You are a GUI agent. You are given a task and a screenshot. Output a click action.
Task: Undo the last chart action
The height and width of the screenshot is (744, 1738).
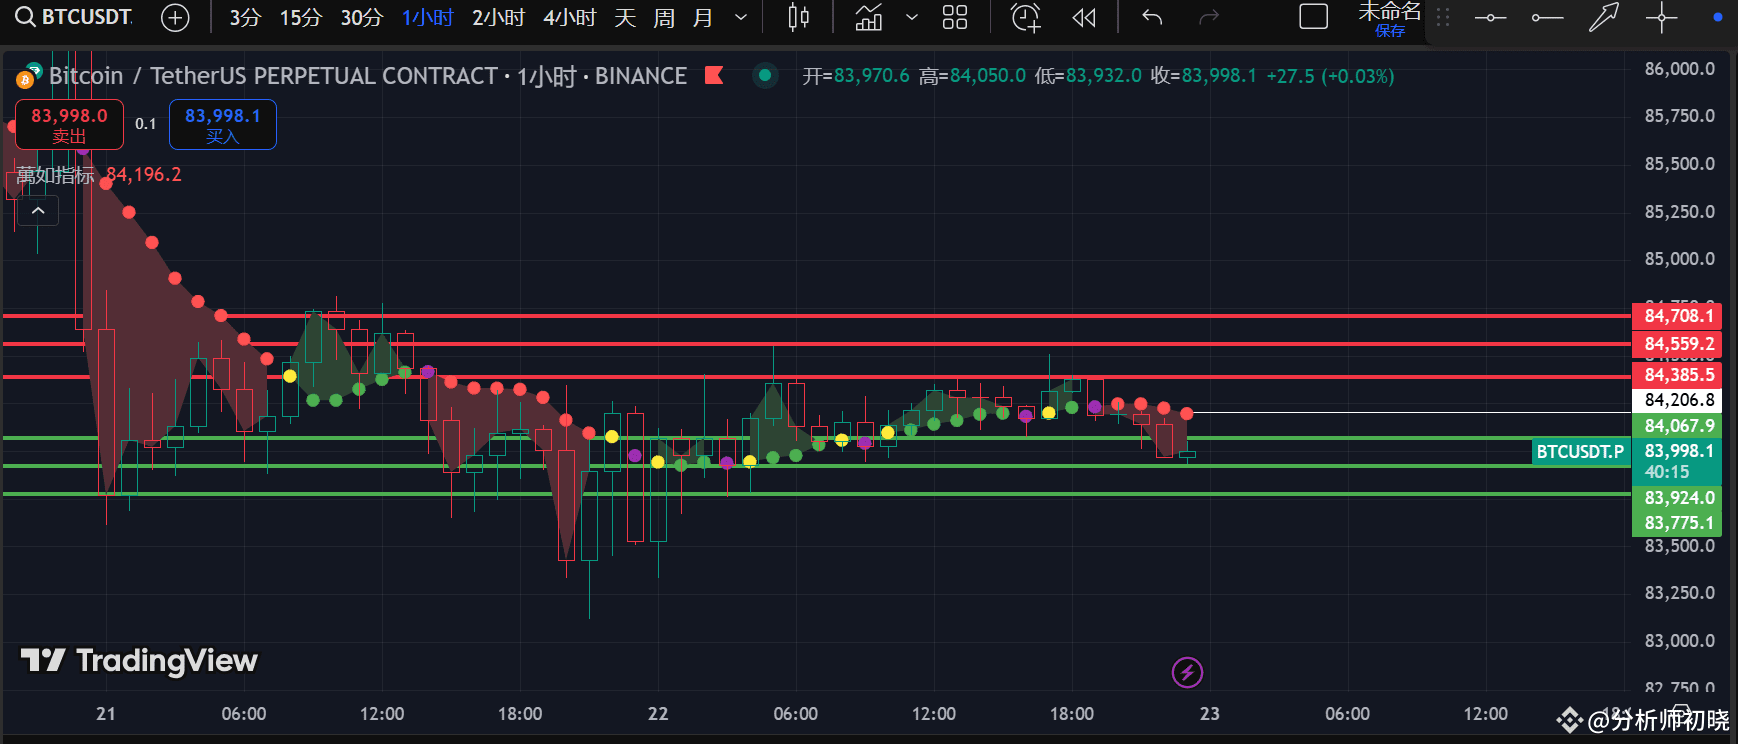1152,17
